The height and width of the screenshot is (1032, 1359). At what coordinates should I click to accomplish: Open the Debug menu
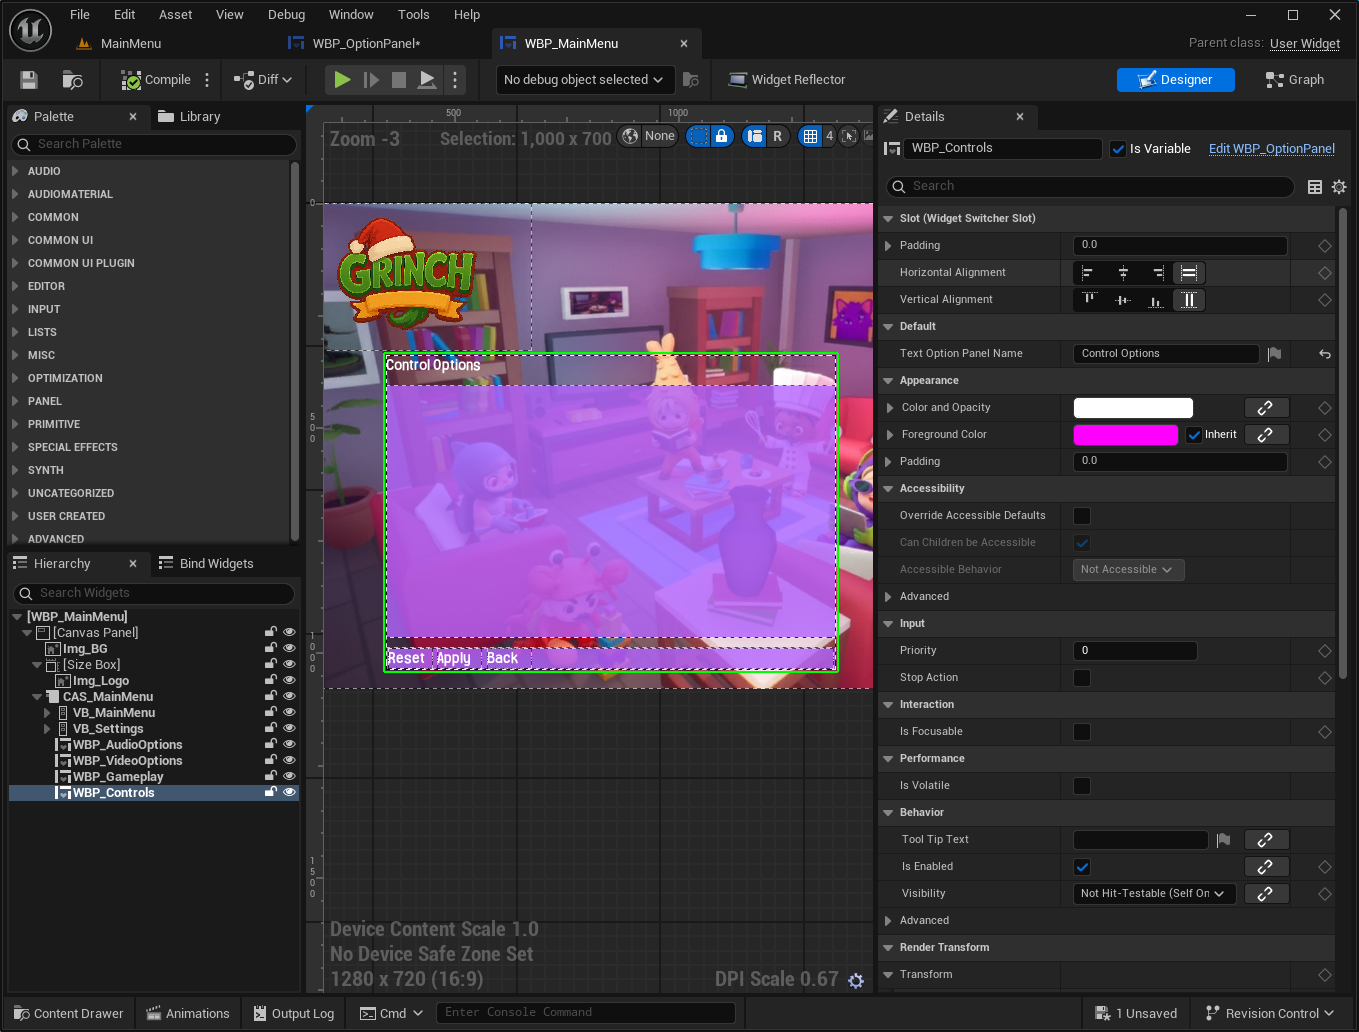click(286, 14)
